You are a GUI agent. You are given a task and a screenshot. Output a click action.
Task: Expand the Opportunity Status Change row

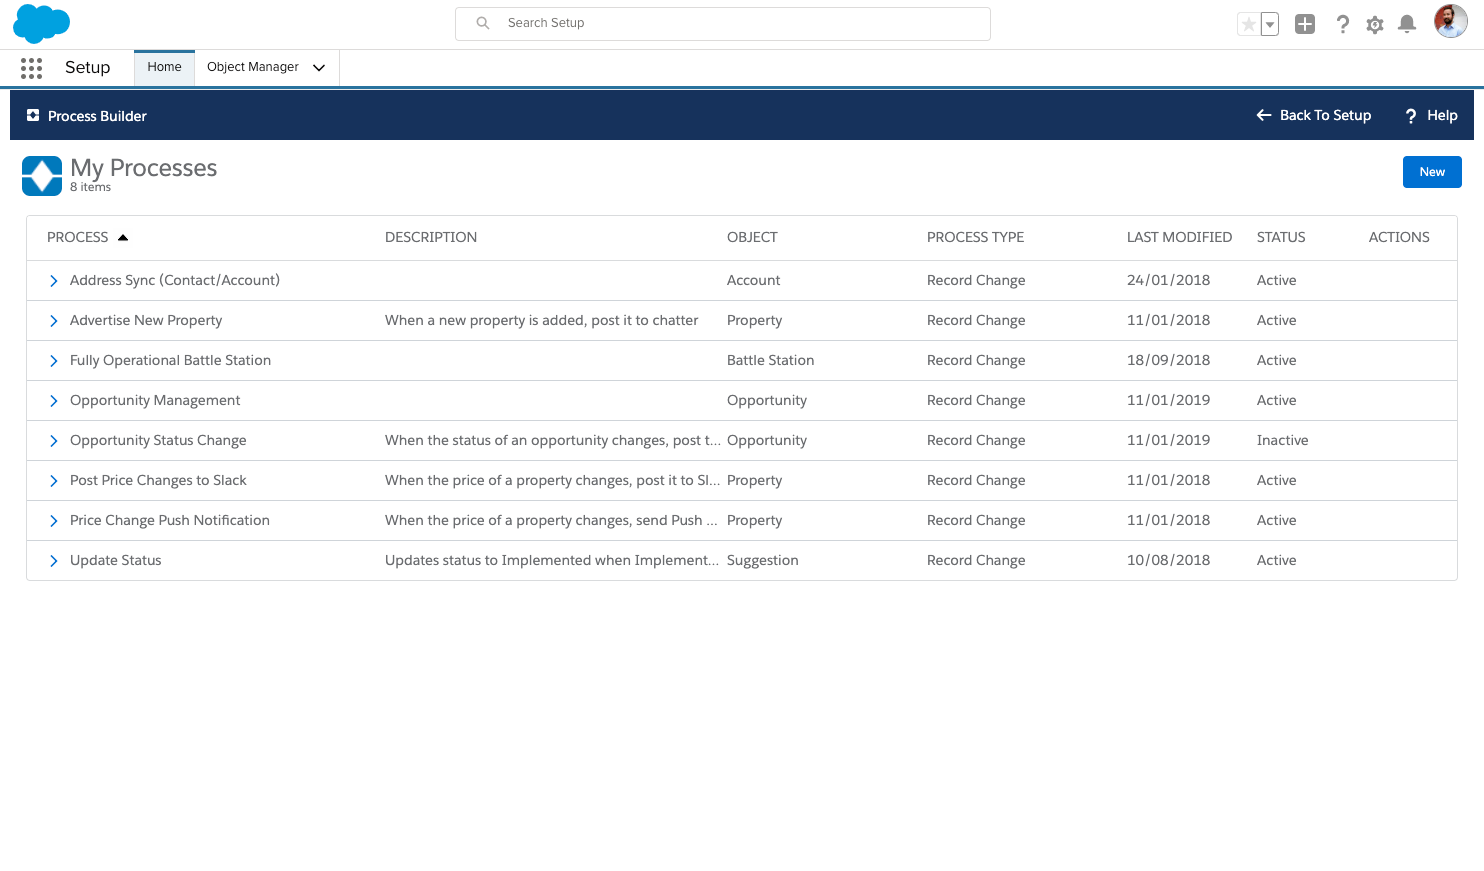click(x=53, y=441)
